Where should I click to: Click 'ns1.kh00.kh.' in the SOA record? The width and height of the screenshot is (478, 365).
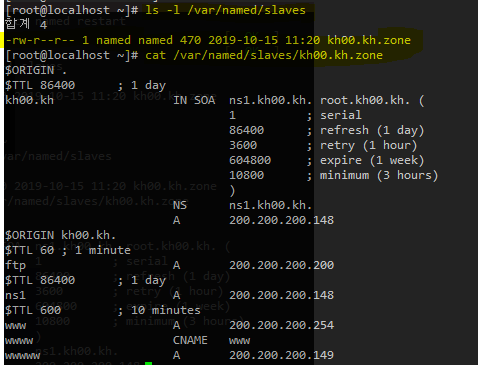[x=270, y=100]
